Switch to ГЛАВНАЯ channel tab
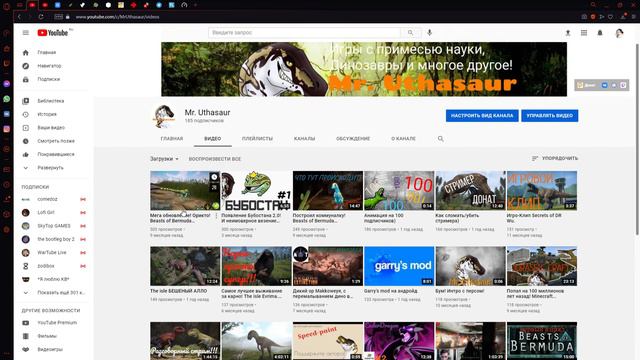 pos(172,139)
